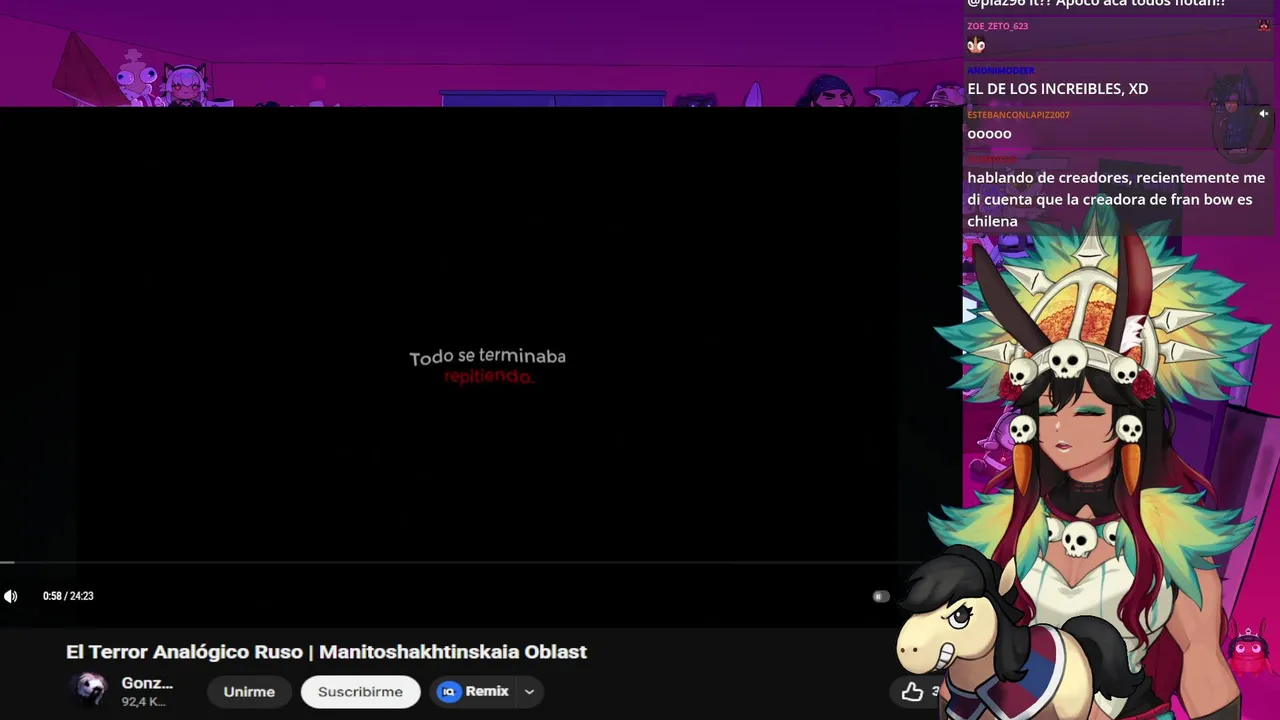Click the Unirme join button

tap(249, 691)
